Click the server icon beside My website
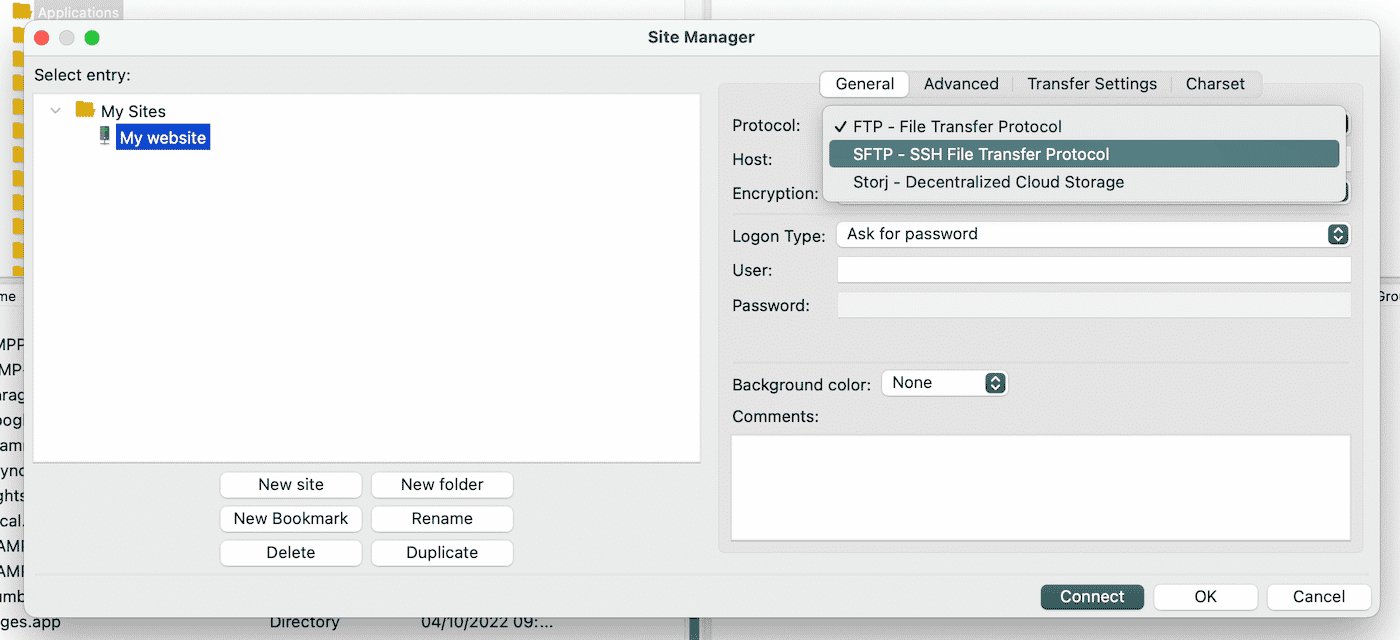The width and height of the screenshot is (1400, 640). point(104,136)
